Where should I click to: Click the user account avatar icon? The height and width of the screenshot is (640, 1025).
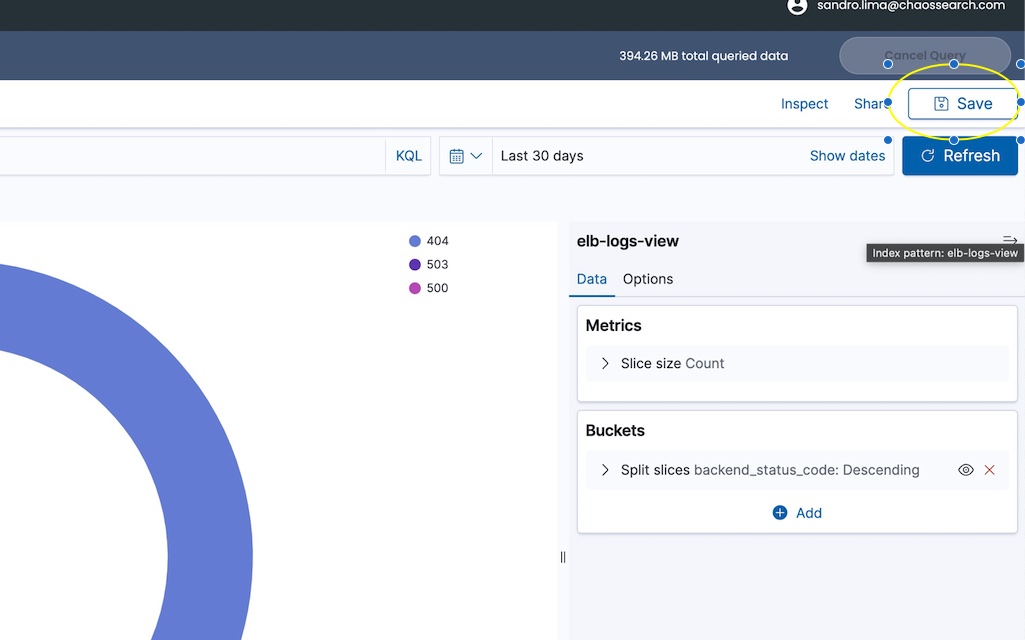click(x=797, y=7)
